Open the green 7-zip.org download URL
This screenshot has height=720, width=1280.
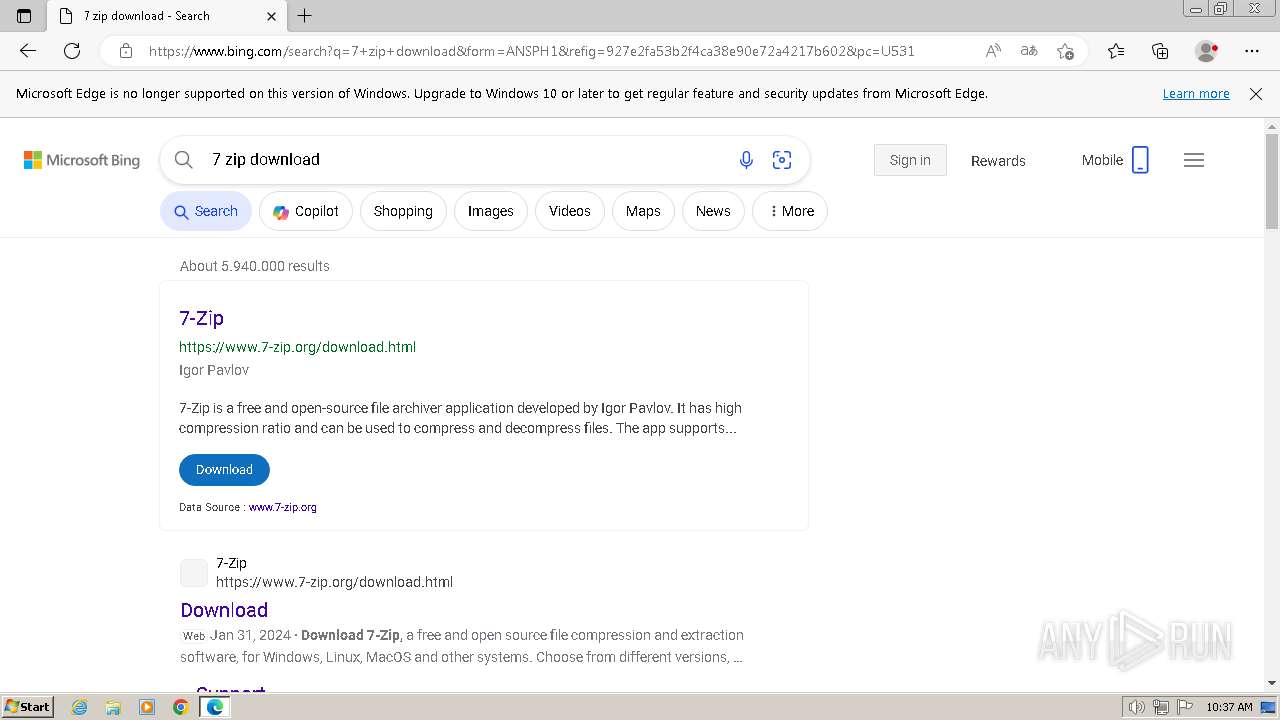click(x=297, y=347)
